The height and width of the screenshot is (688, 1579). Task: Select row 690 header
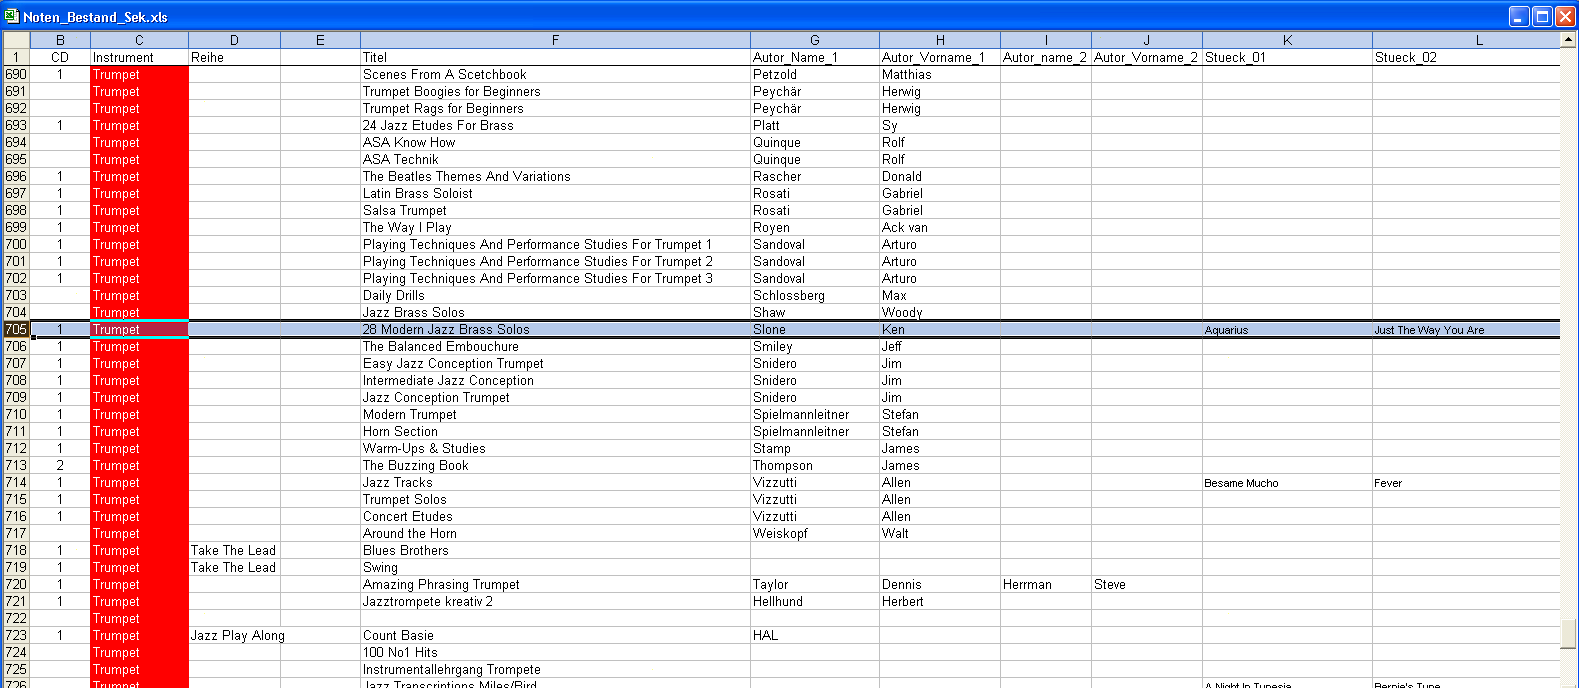(16, 74)
